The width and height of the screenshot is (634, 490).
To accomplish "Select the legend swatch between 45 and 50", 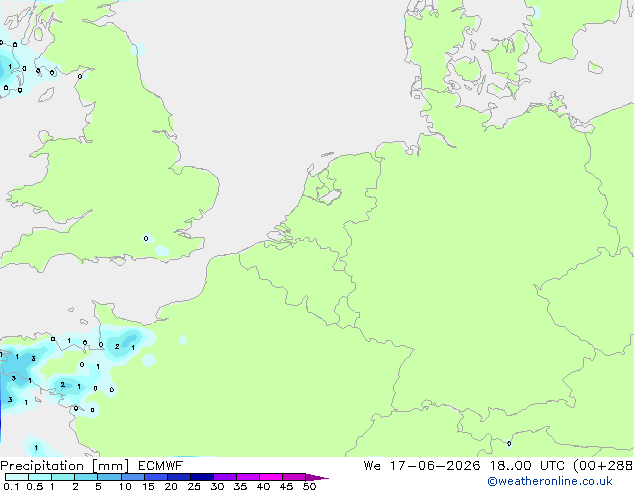I will pos(294,477).
